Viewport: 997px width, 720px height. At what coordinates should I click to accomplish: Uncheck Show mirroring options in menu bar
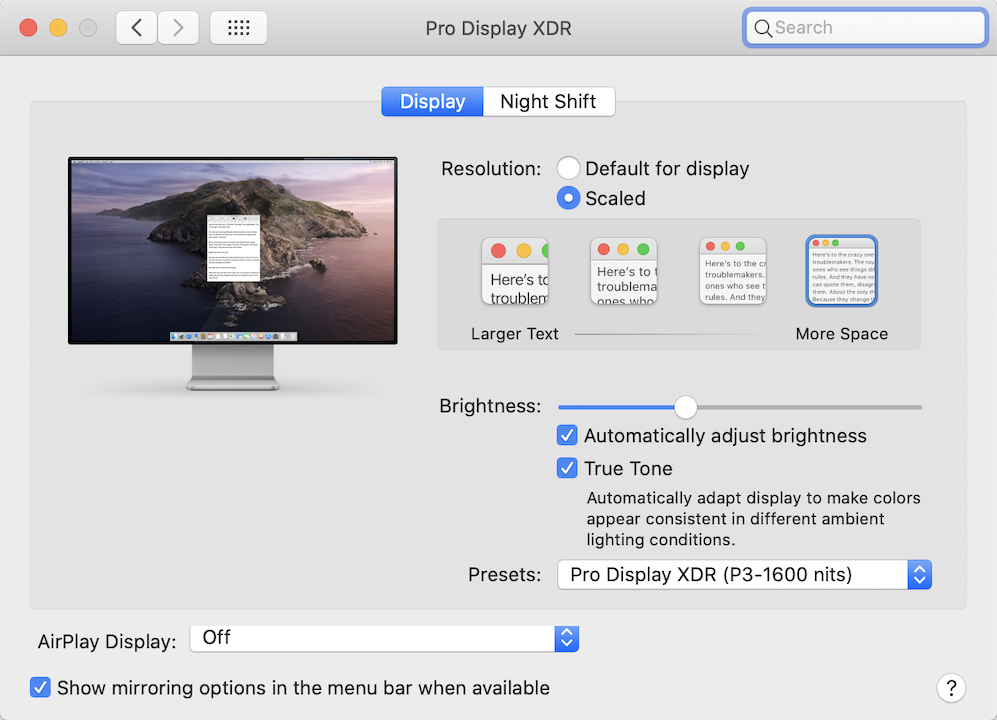[x=40, y=687]
